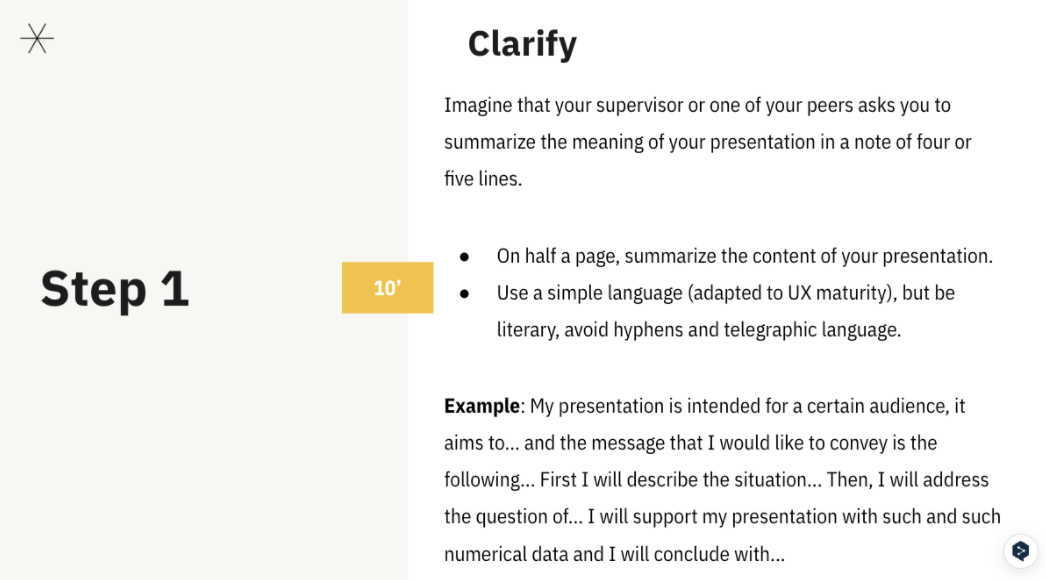Click the hexagon badge icon in corner
This screenshot has height=580, width=1046.
[1020, 550]
